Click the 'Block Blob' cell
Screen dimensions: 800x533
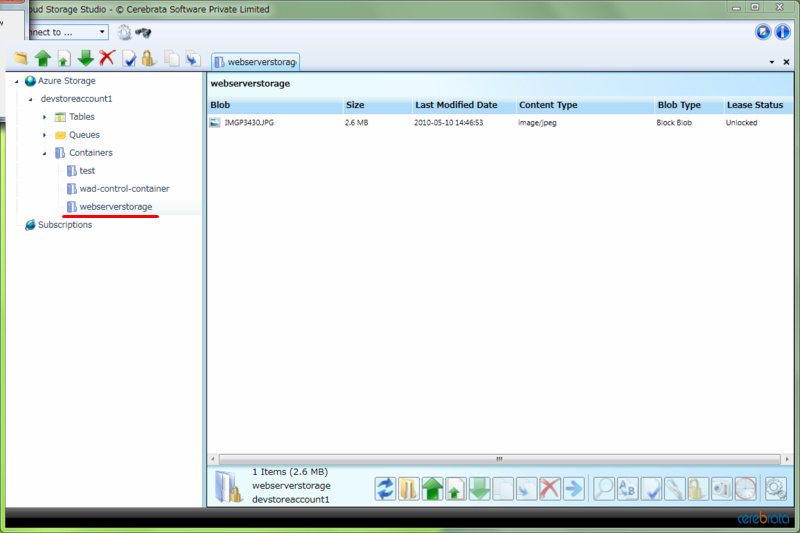click(674, 123)
